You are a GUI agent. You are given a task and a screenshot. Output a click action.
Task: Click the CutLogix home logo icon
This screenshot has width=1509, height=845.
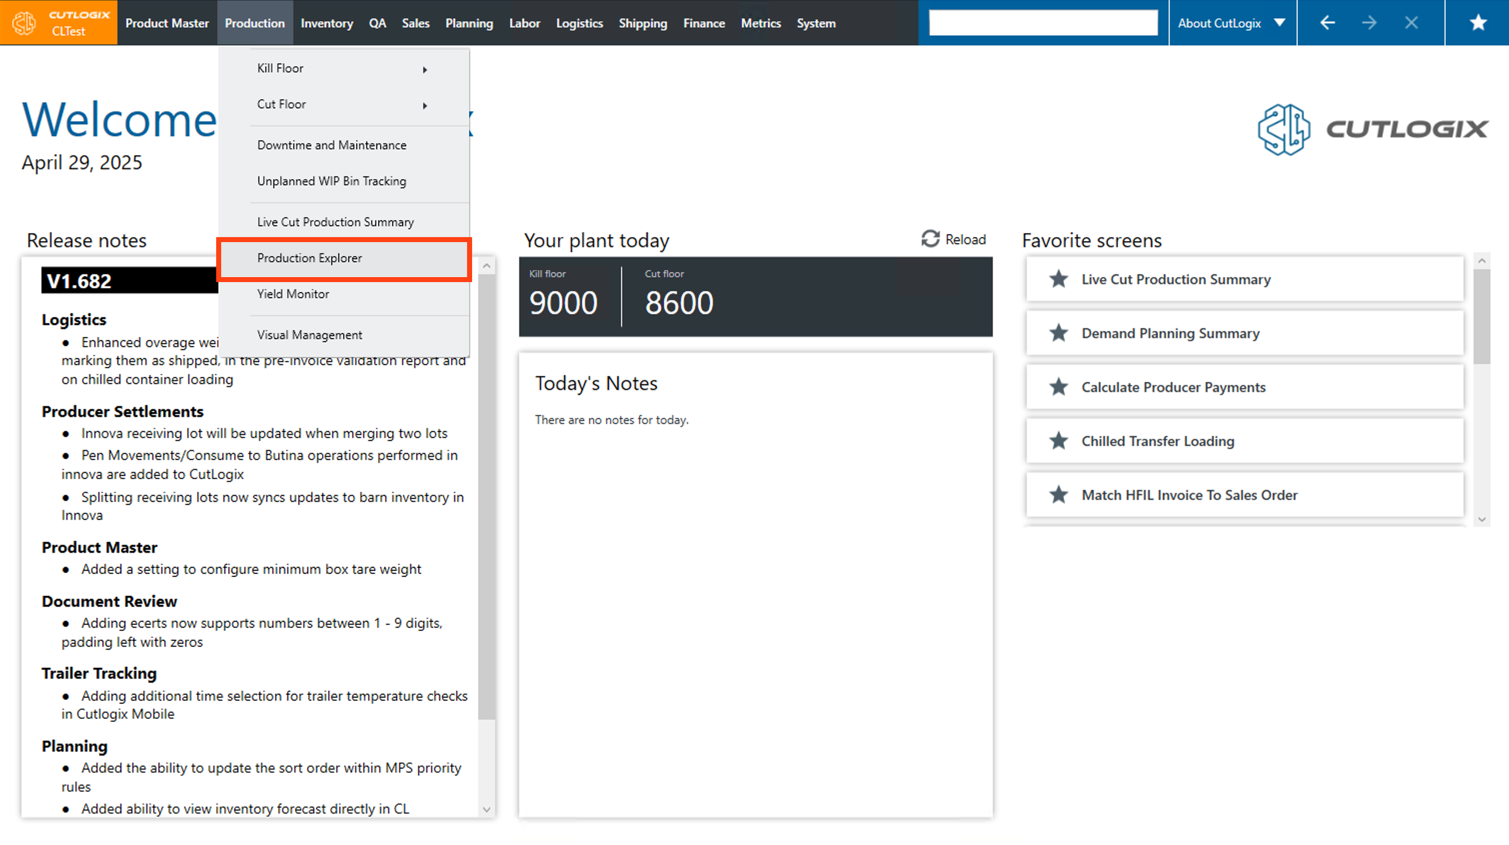click(25, 22)
